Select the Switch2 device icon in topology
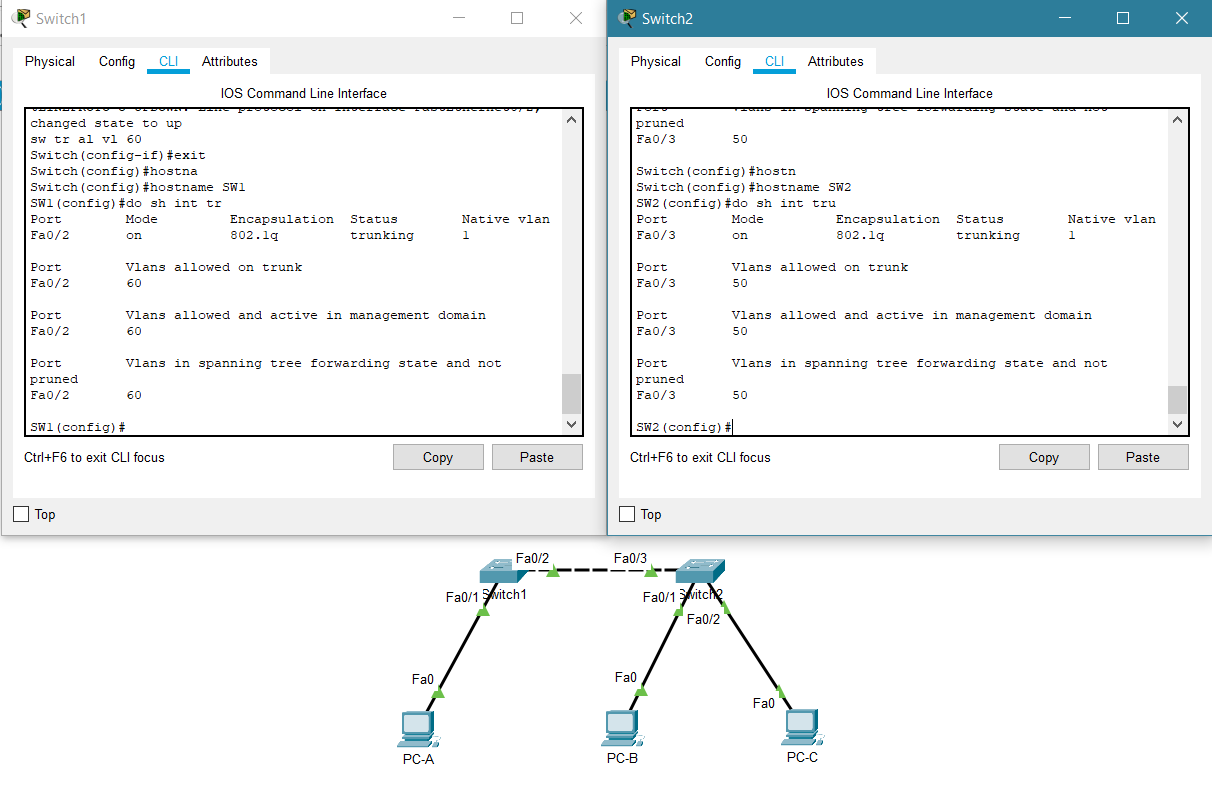Image resolution: width=1212 pixels, height=790 pixels. (x=699, y=572)
